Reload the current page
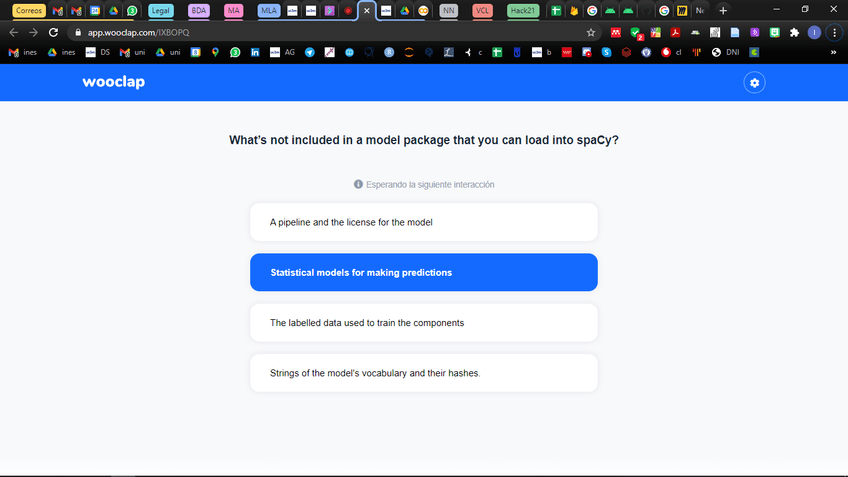The image size is (848, 477). (x=53, y=32)
